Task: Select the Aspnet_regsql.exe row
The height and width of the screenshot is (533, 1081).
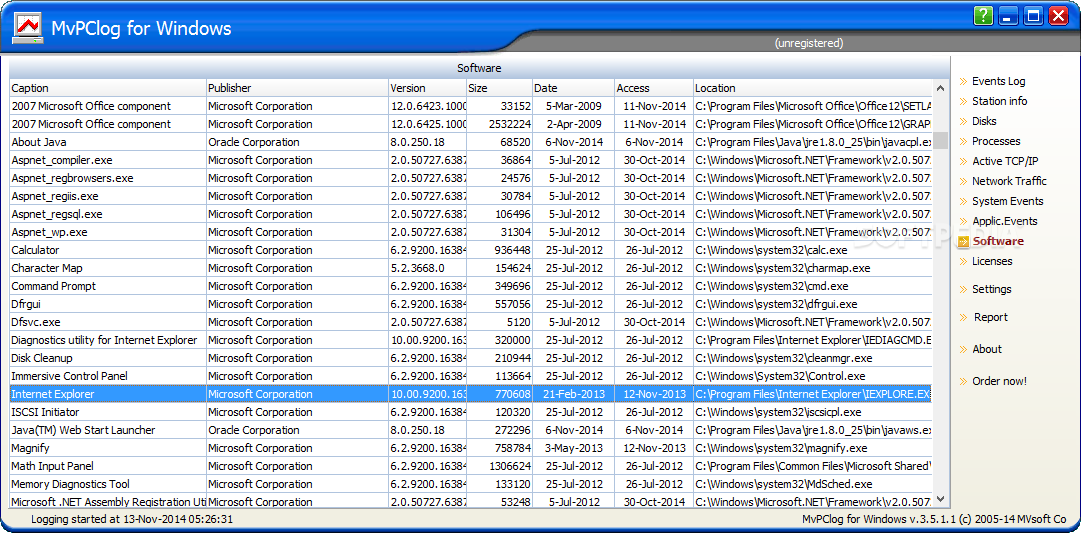Action: click(471, 214)
